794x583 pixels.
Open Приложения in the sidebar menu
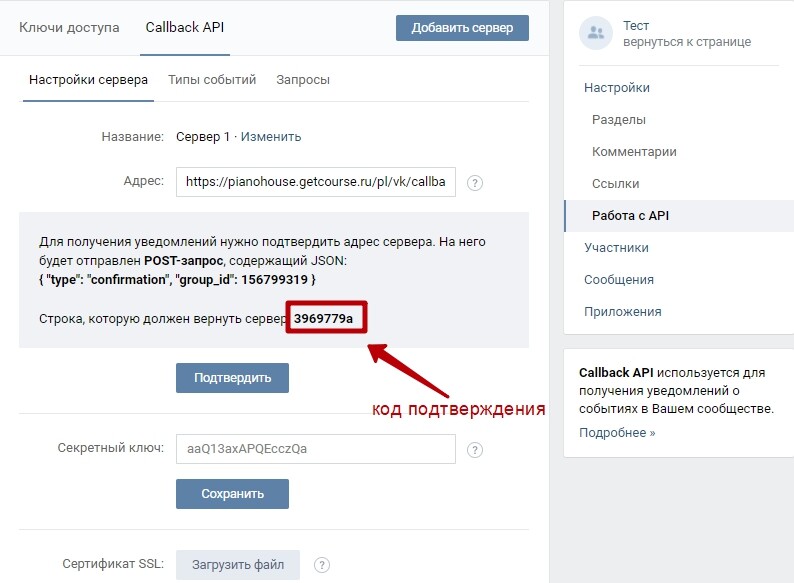(x=623, y=312)
